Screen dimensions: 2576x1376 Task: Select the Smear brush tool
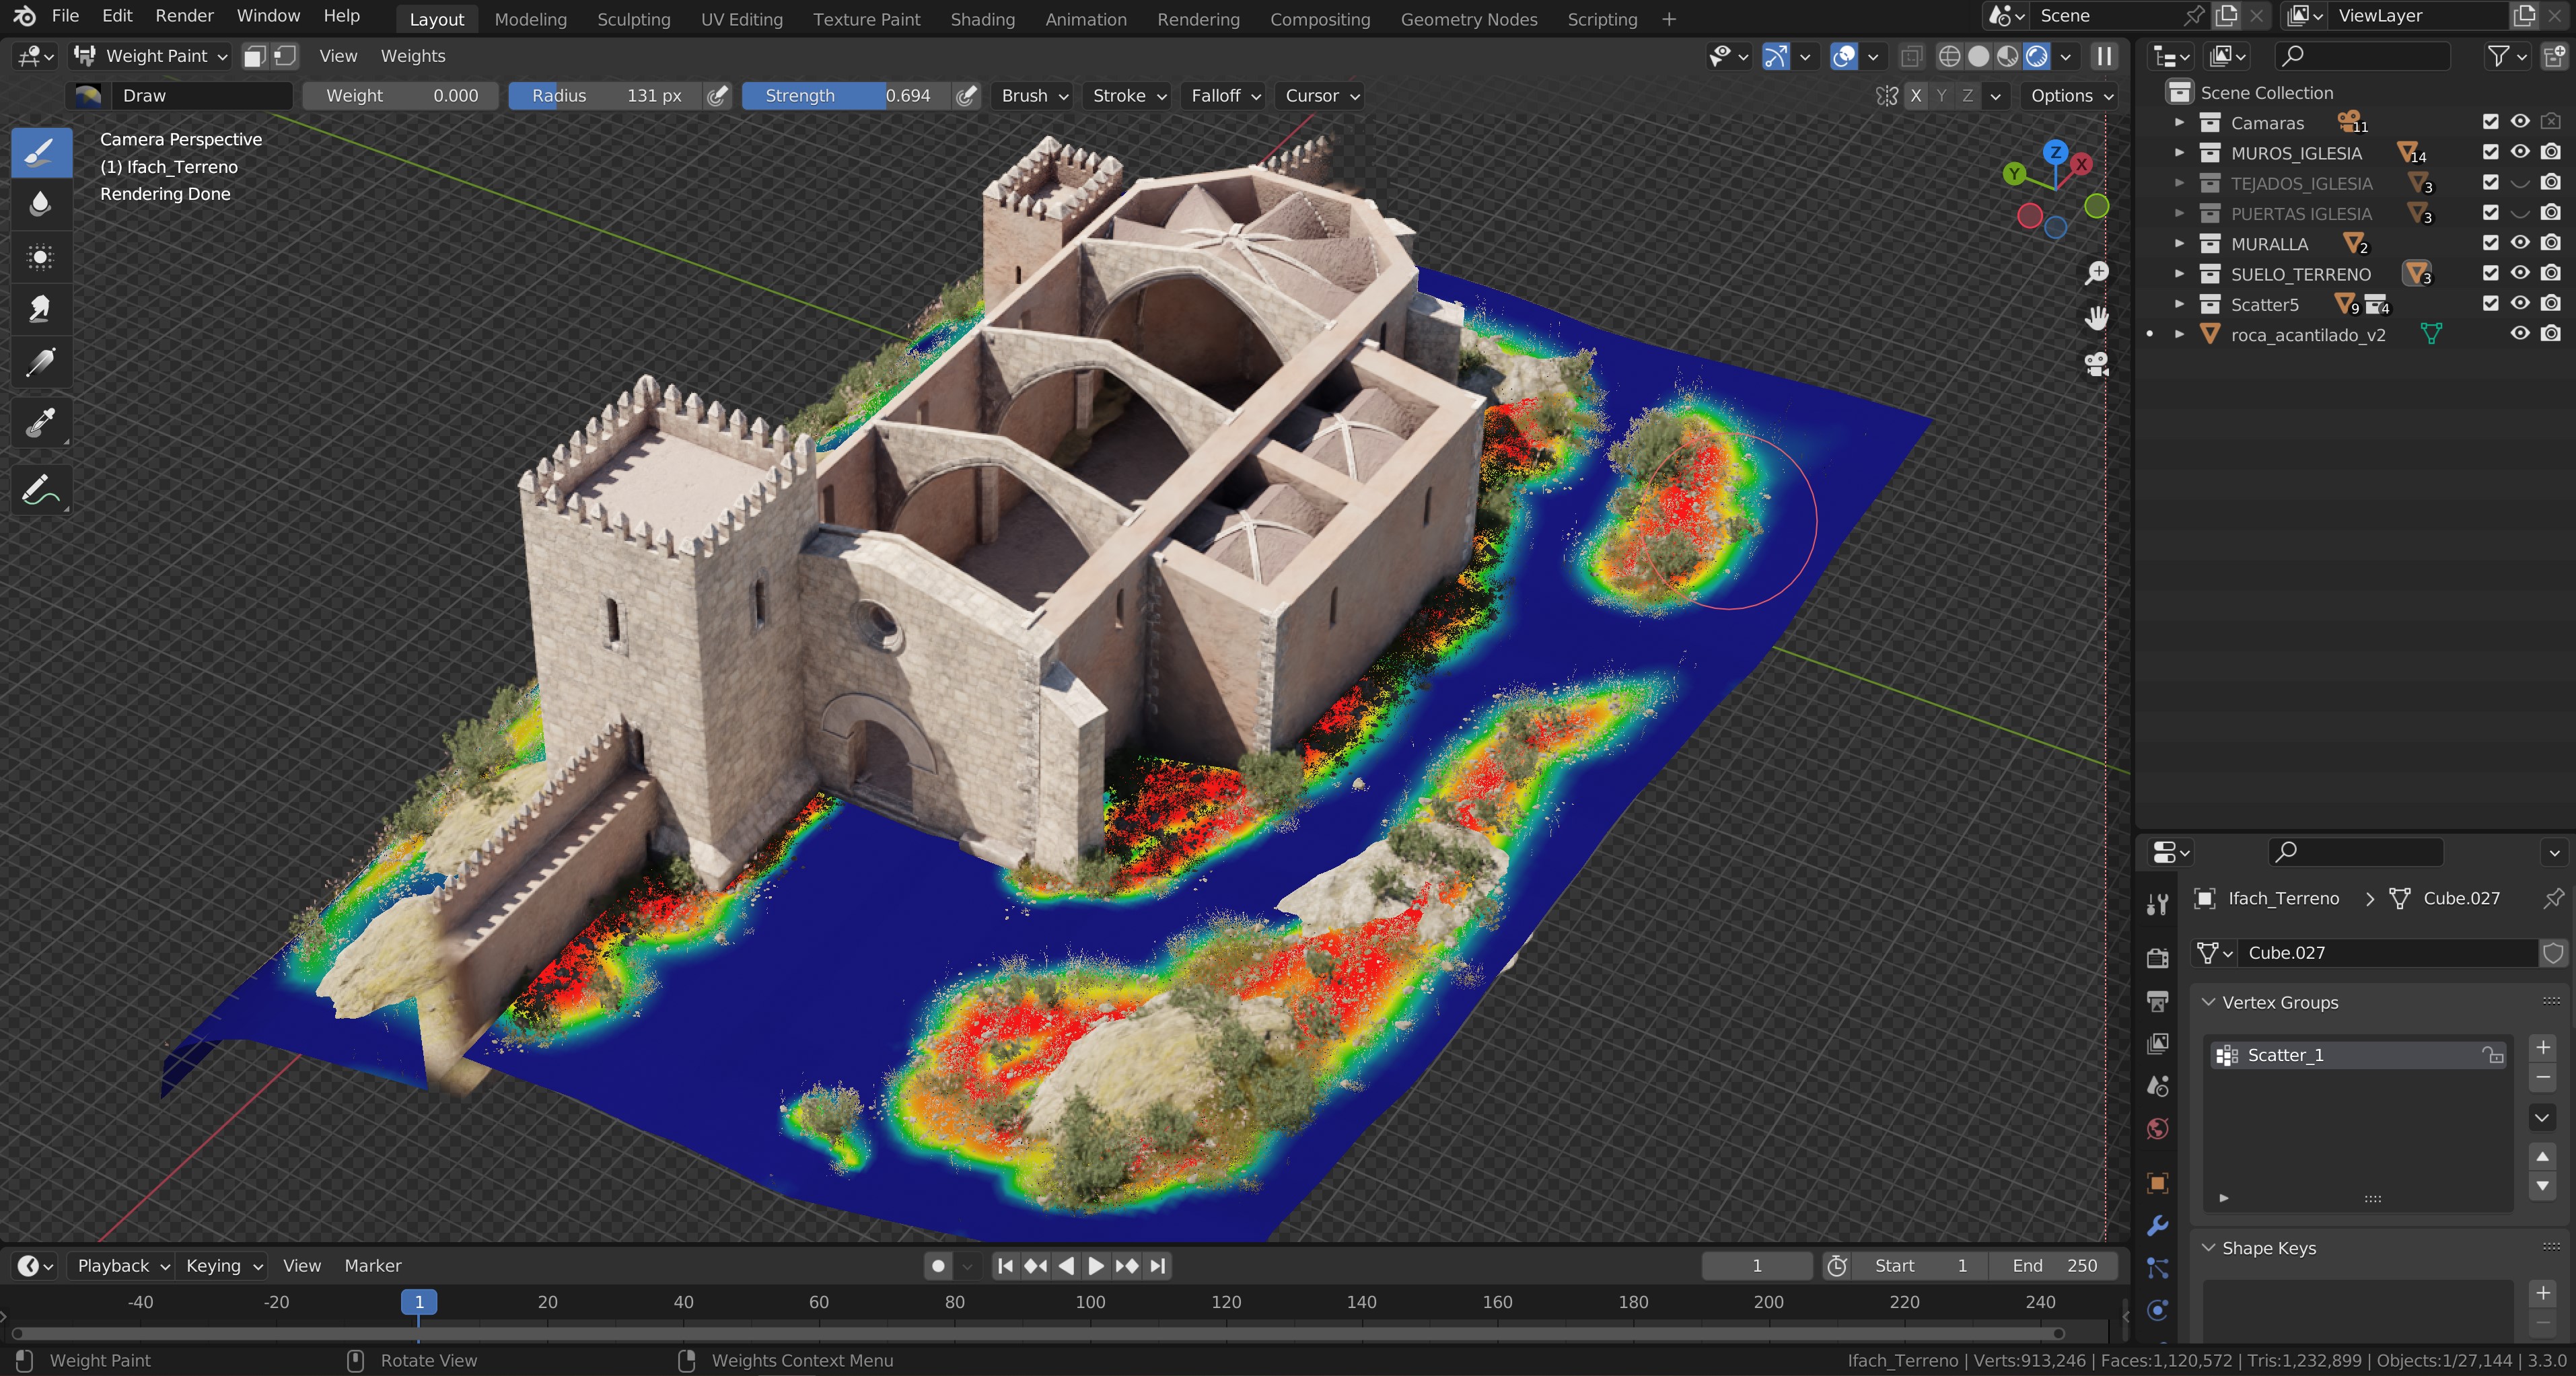tap(40, 309)
